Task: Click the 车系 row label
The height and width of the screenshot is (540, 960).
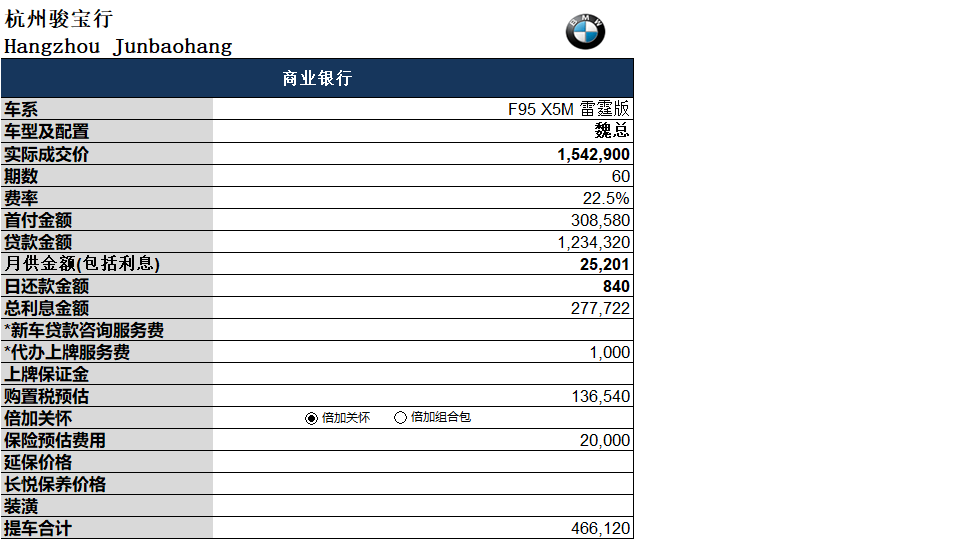Action: 21,110
